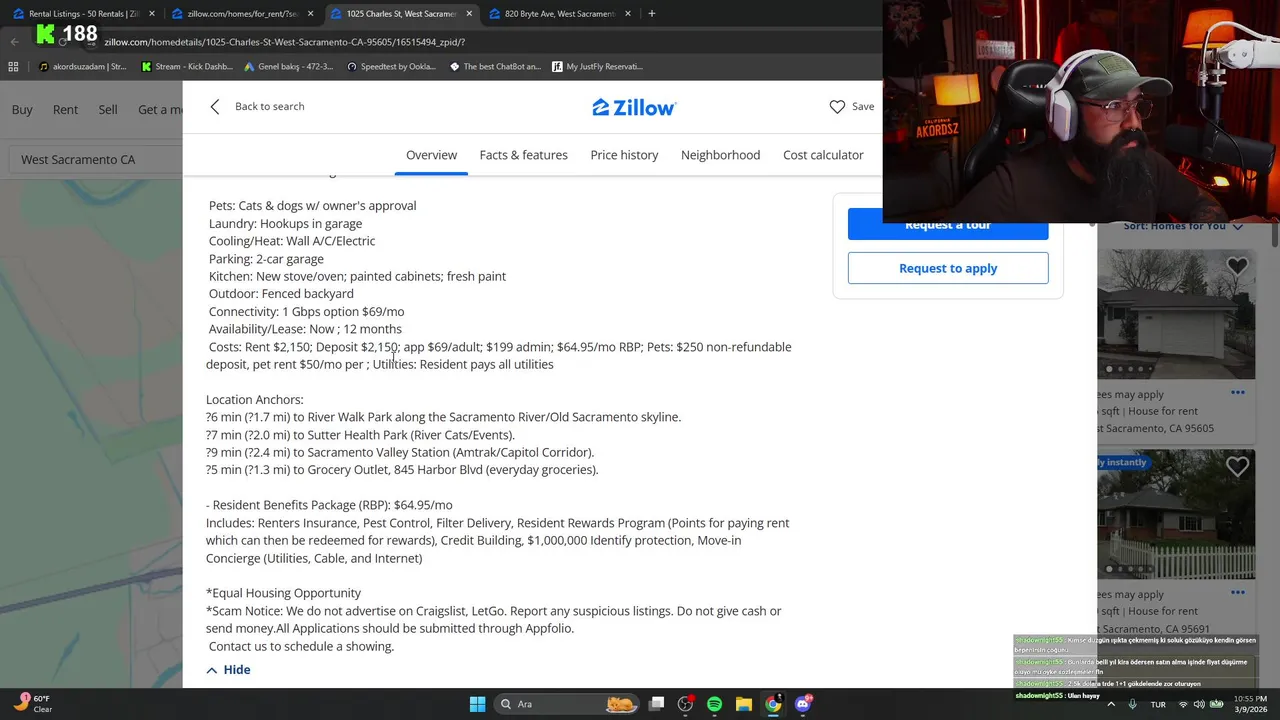Open Discord from the taskbar
This screenshot has height=720, width=1280.
pyautogui.click(x=802, y=704)
